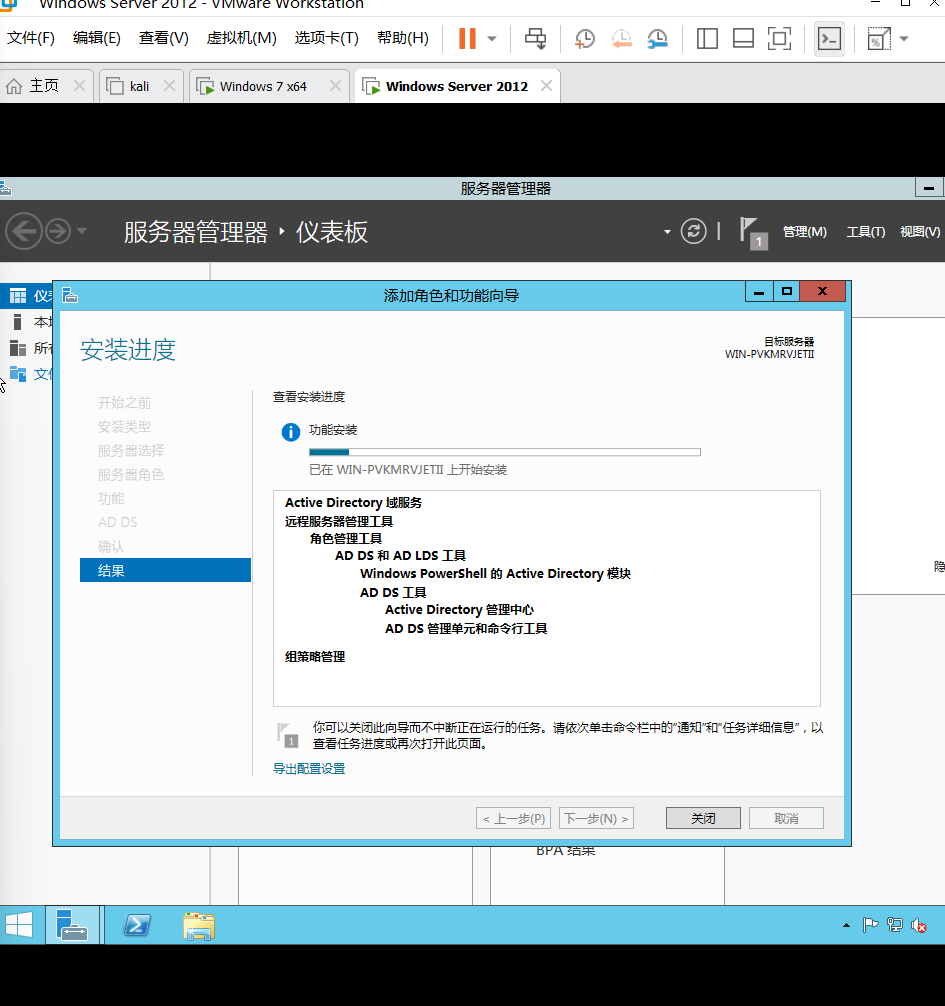Pause the VM with the orange pause button
Screen dimensions: 945x1006
point(467,38)
